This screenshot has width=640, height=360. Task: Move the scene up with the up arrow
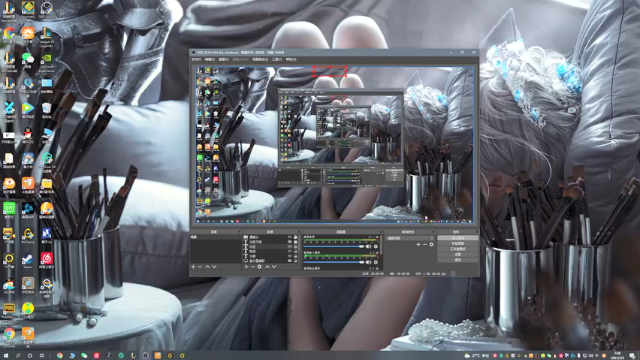coord(207,267)
